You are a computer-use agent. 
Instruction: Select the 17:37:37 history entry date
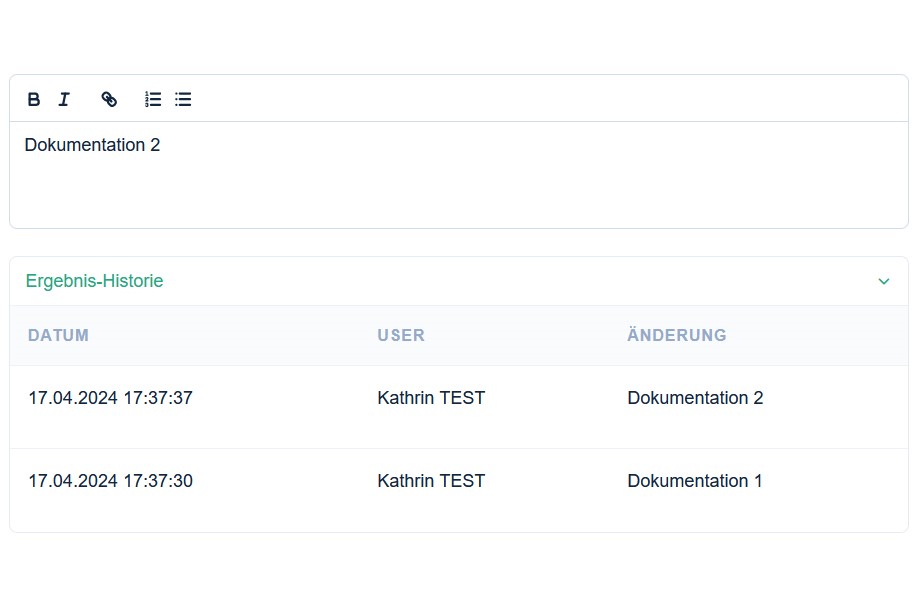111,398
